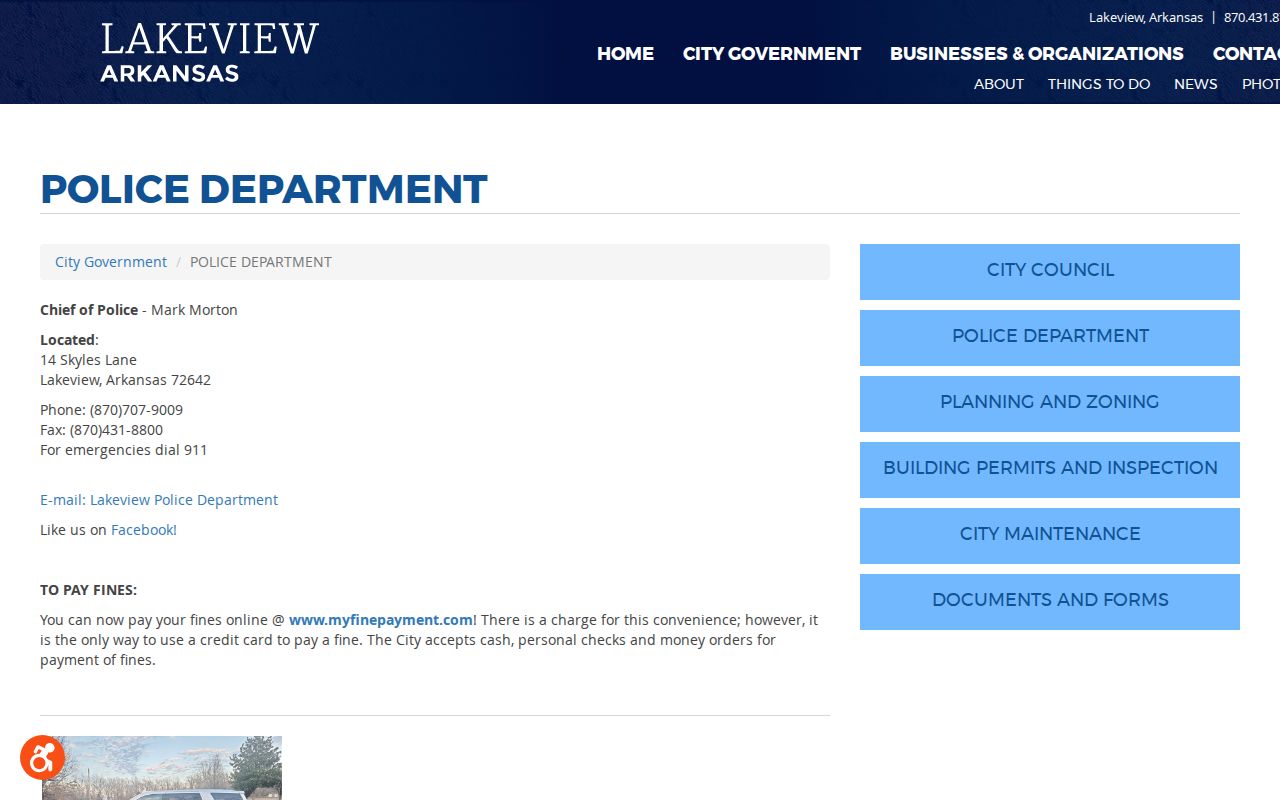Open Building Permits and Inspection button
Screen dimensions: 1280x800
click(1050, 470)
